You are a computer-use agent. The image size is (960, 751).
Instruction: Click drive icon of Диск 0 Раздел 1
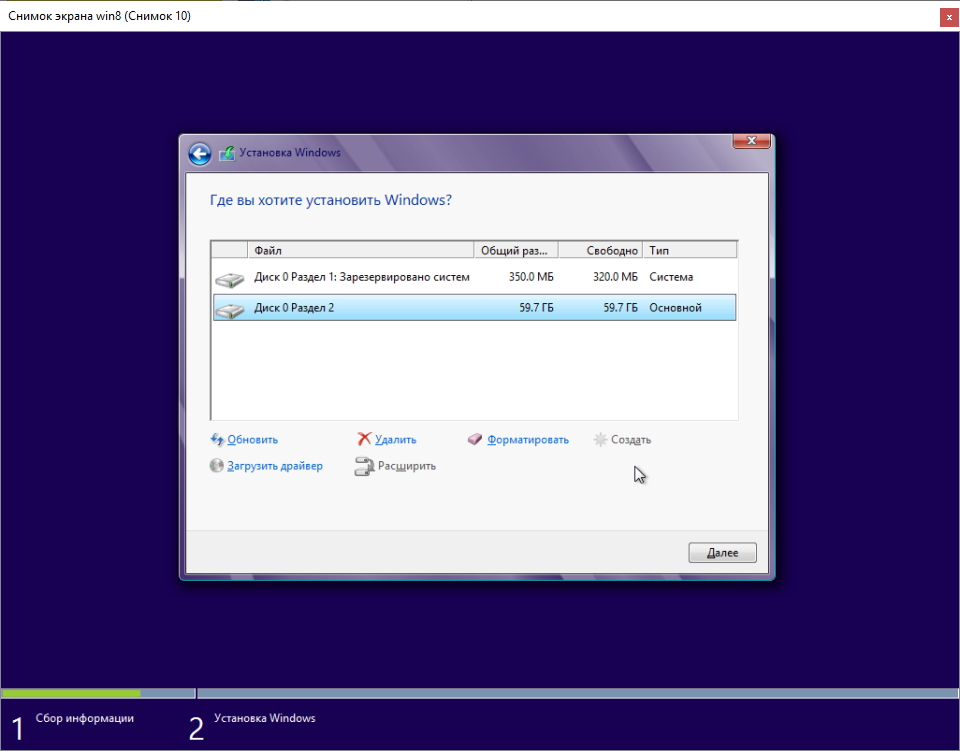[x=230, y=280]
